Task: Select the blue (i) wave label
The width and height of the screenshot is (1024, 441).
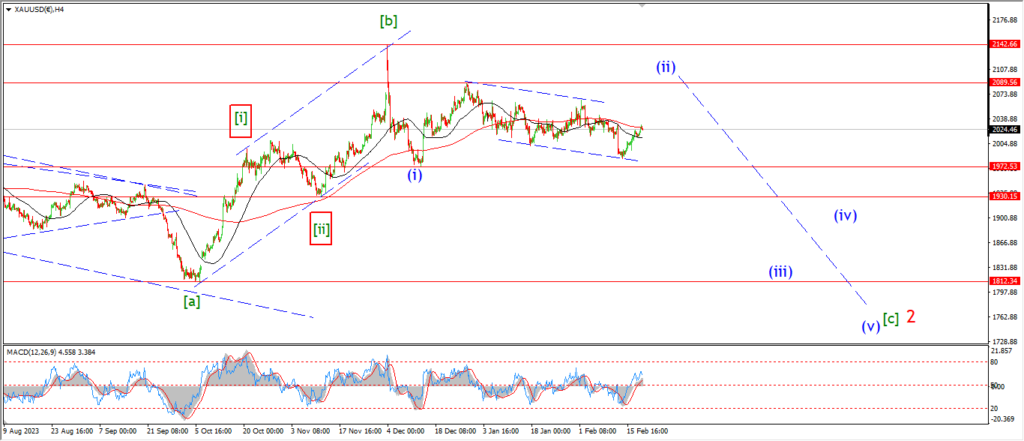Action: [x=414, y=175]
